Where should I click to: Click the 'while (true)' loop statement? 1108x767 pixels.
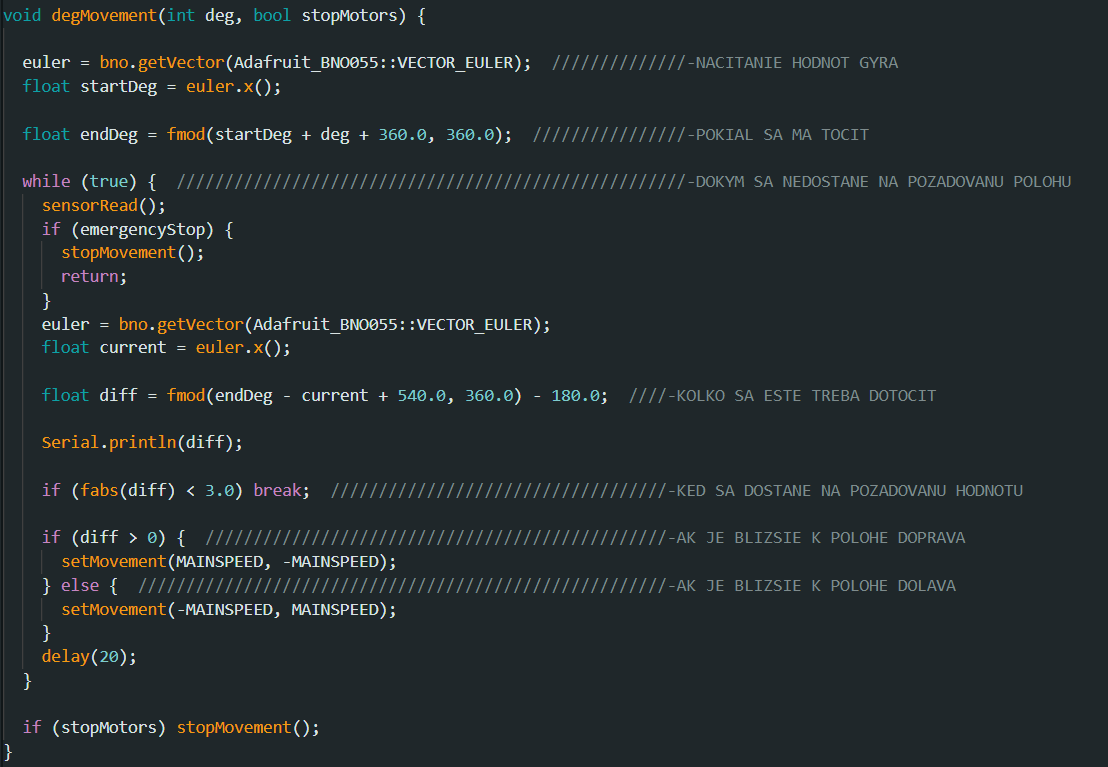point(80,181)
